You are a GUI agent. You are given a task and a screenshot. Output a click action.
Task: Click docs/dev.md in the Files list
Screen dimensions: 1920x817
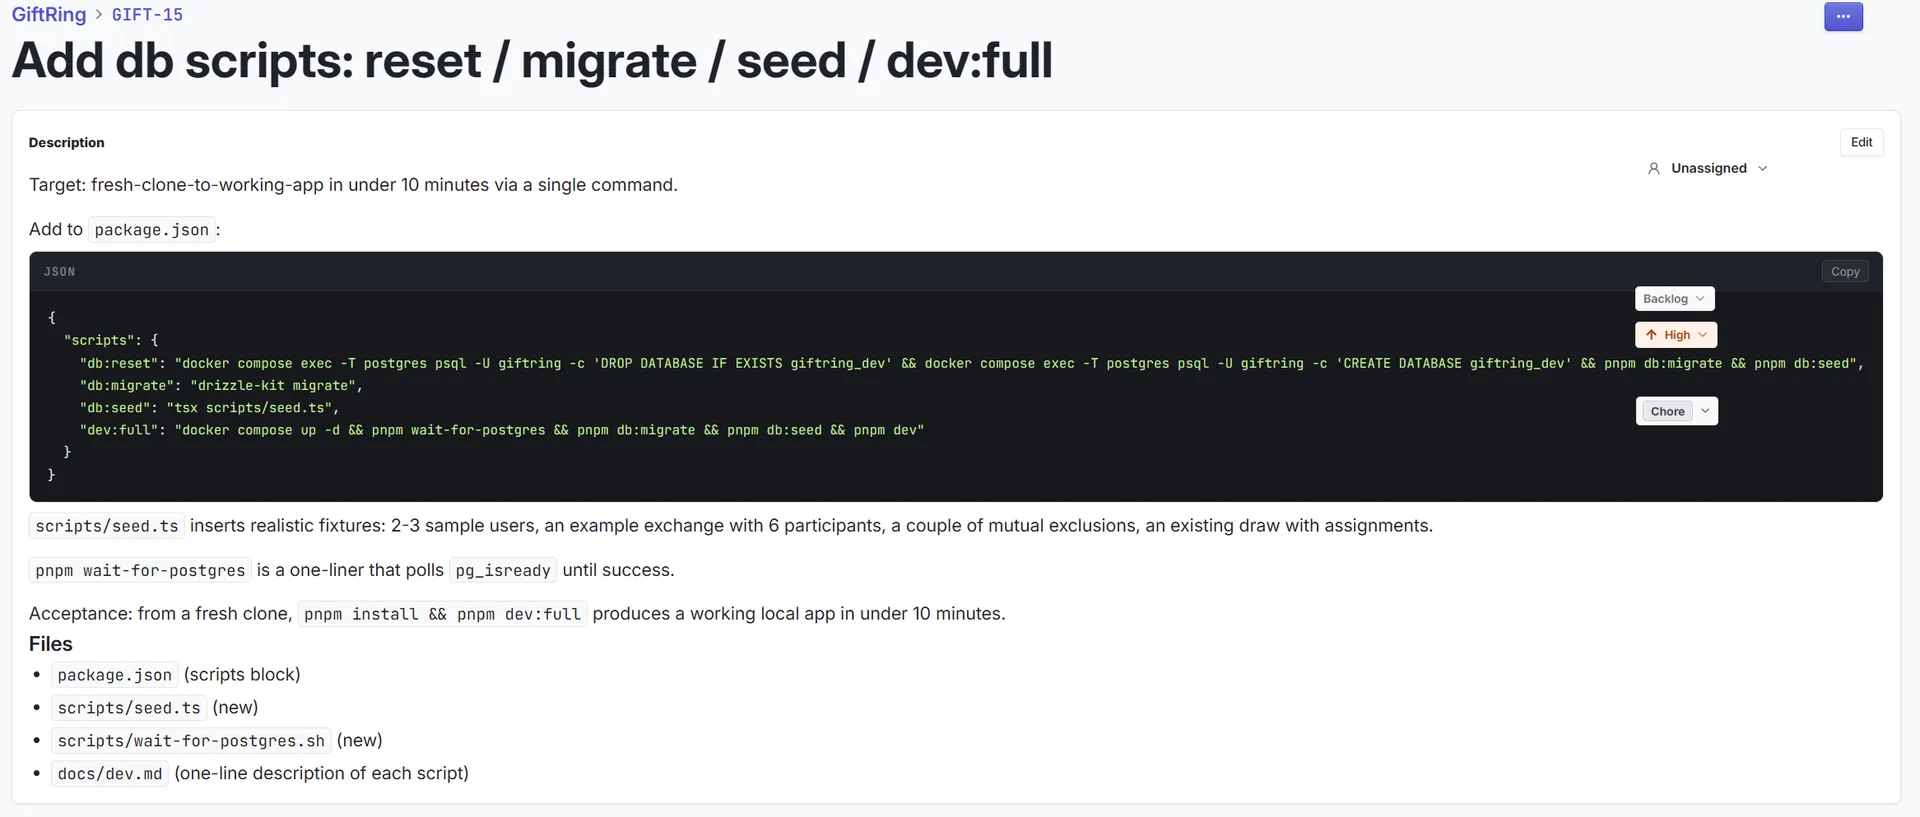pyautogui.click(x=110, y=774)
